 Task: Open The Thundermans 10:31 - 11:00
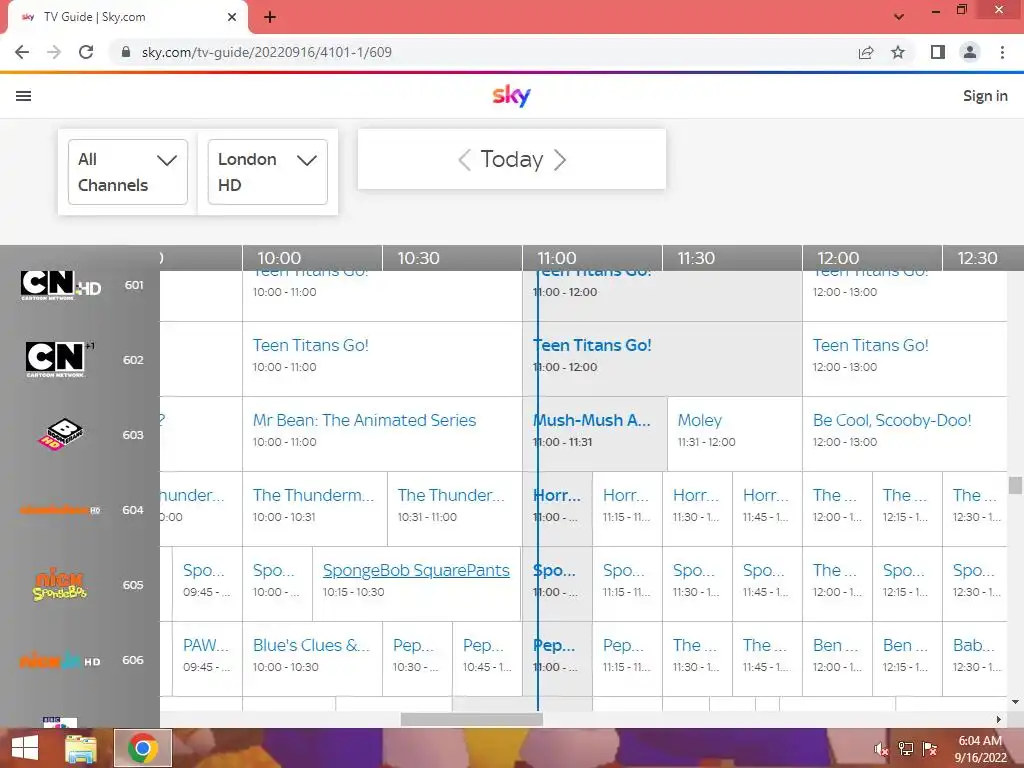pos(455,509)
